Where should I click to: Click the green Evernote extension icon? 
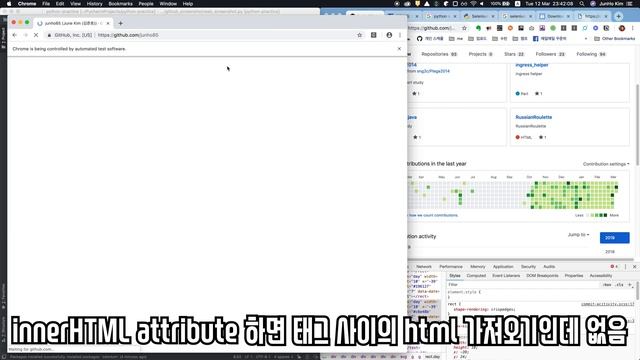[478, 28]
